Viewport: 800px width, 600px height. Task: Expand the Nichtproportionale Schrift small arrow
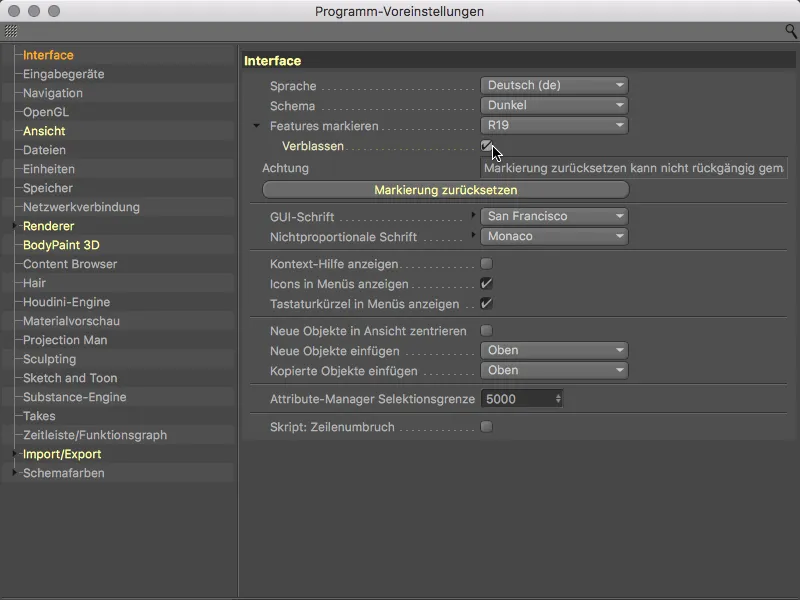point(473,235)
